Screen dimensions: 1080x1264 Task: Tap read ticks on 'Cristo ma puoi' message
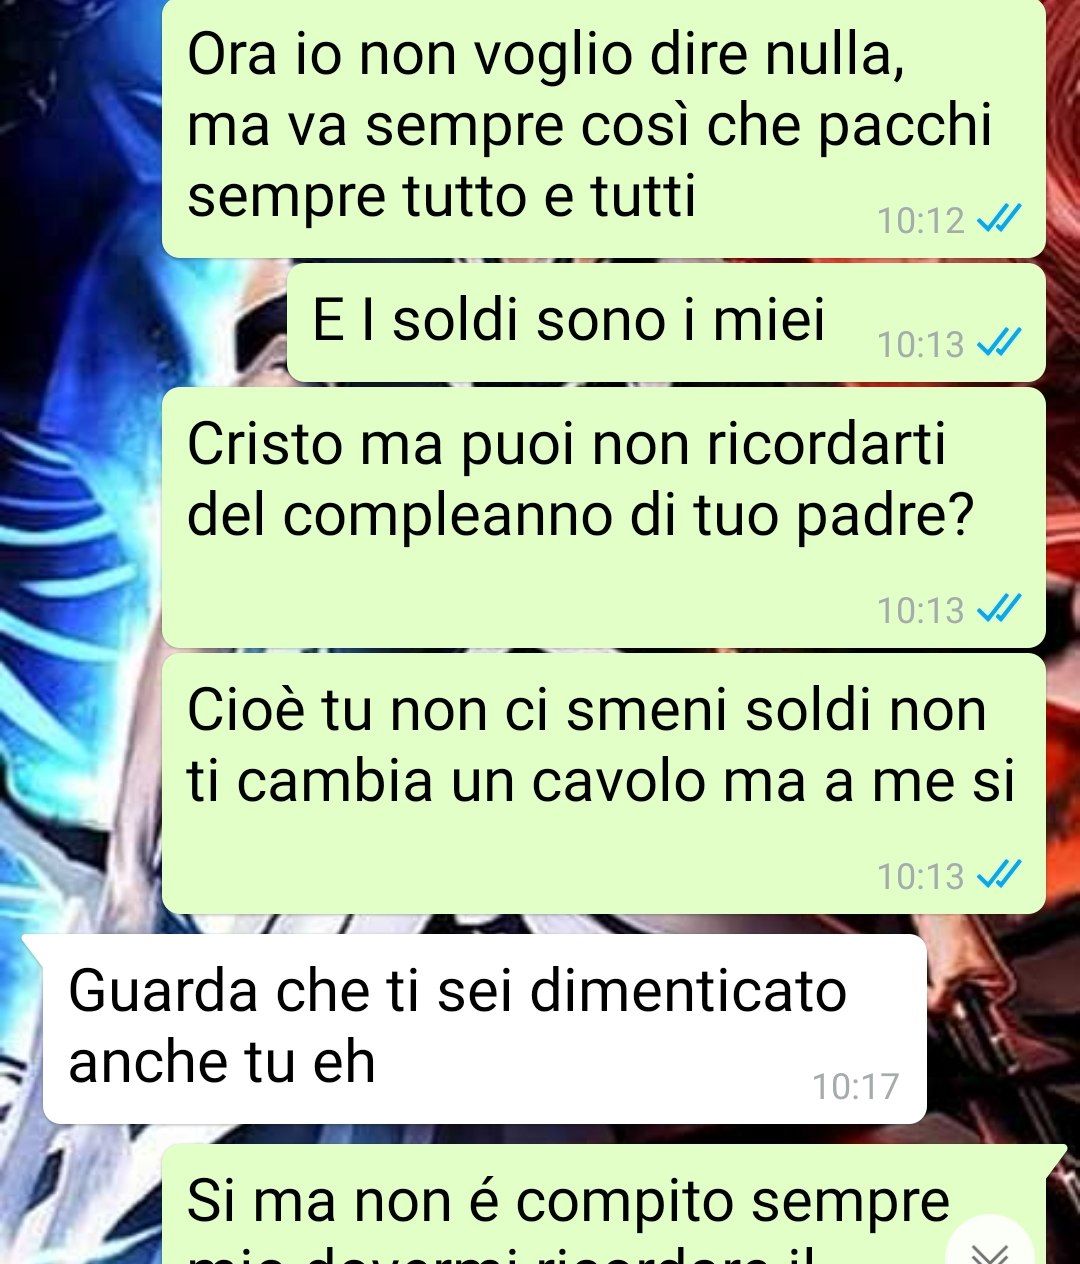coord(999,609)
